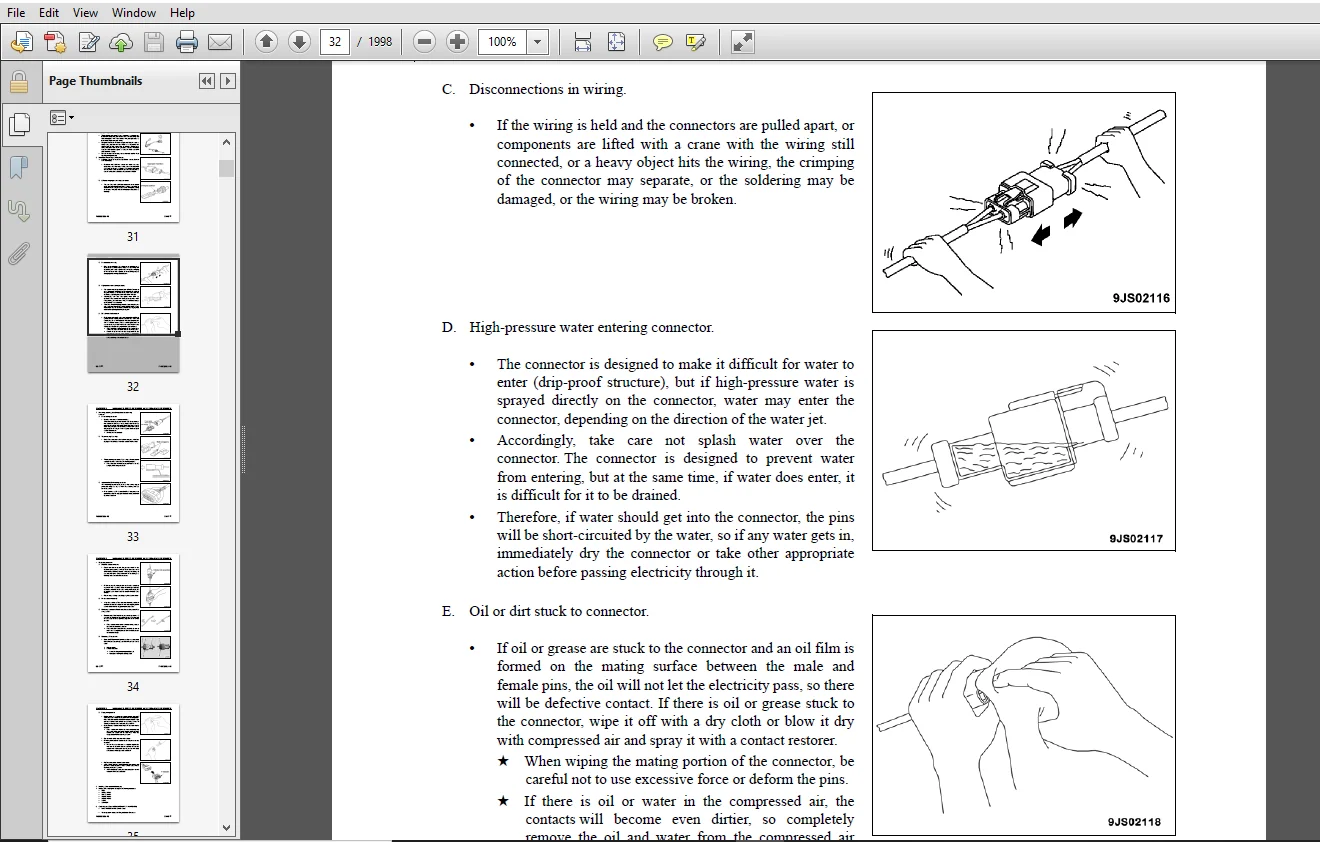The image size is (1320, 842).
Task: Click the zoom out minus button
Action: click(424, 42)
